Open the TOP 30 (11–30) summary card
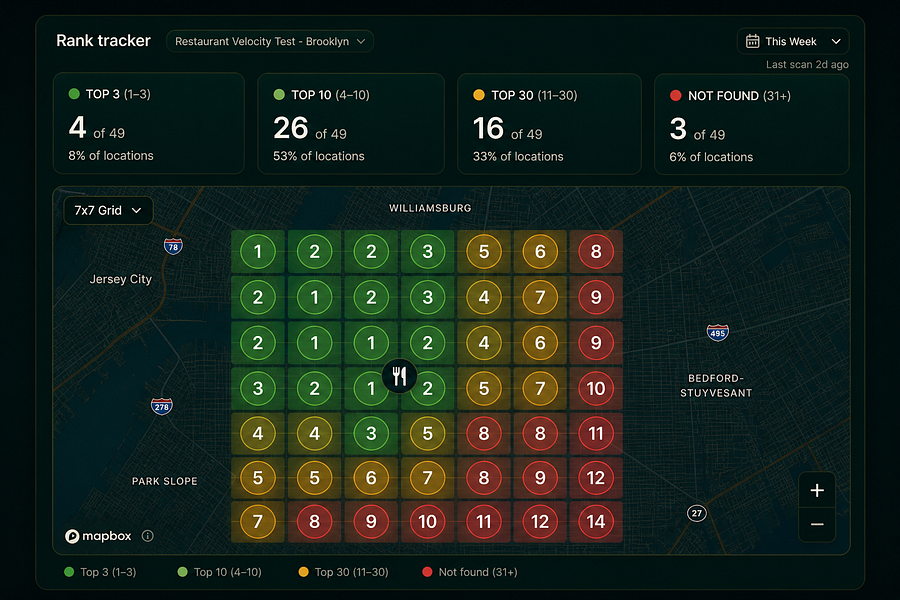 coord(549,124)
